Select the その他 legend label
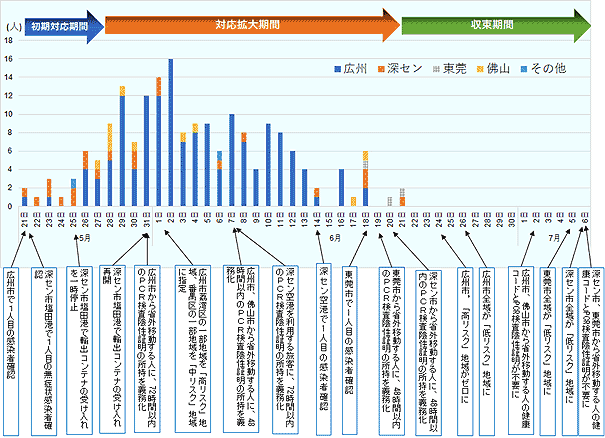 [x=548, y=69]
